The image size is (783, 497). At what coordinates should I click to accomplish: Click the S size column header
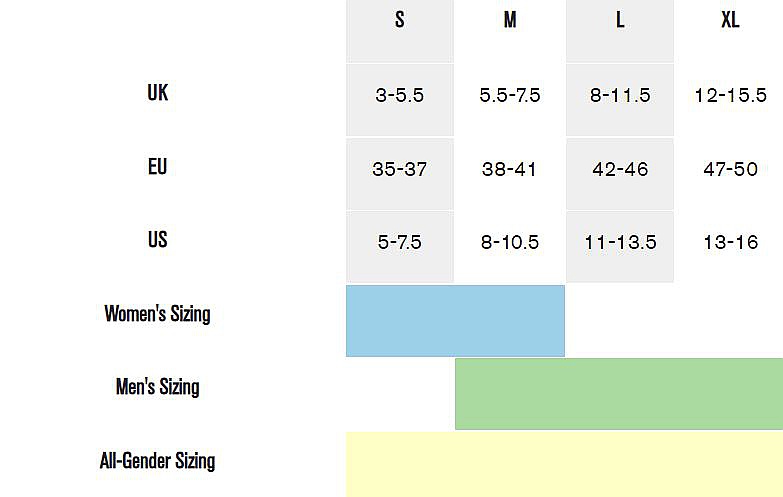tap(400, 21)
